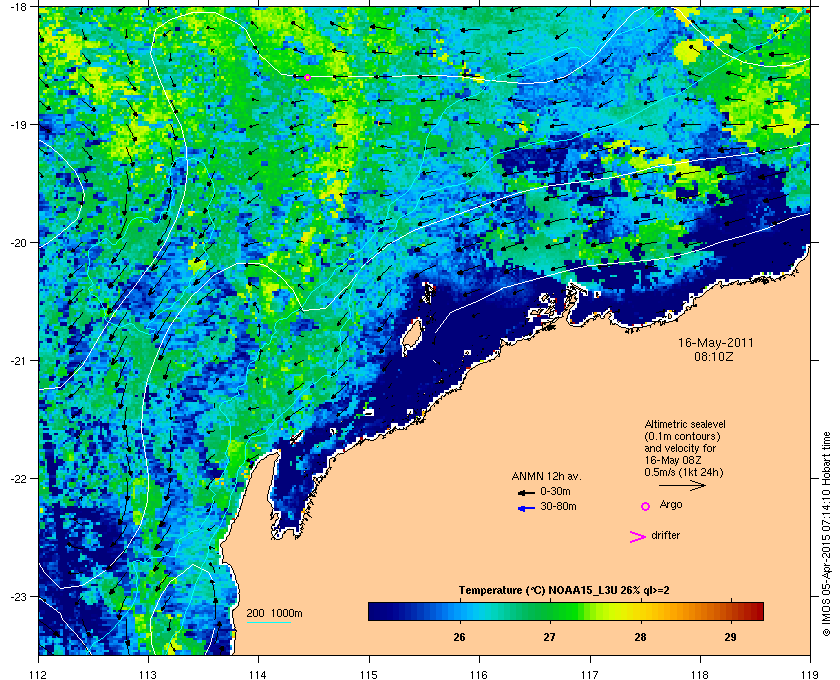The image size is (840, 680).
Task: Click the "27" colorbar tick label
Action: pos(550,637)
